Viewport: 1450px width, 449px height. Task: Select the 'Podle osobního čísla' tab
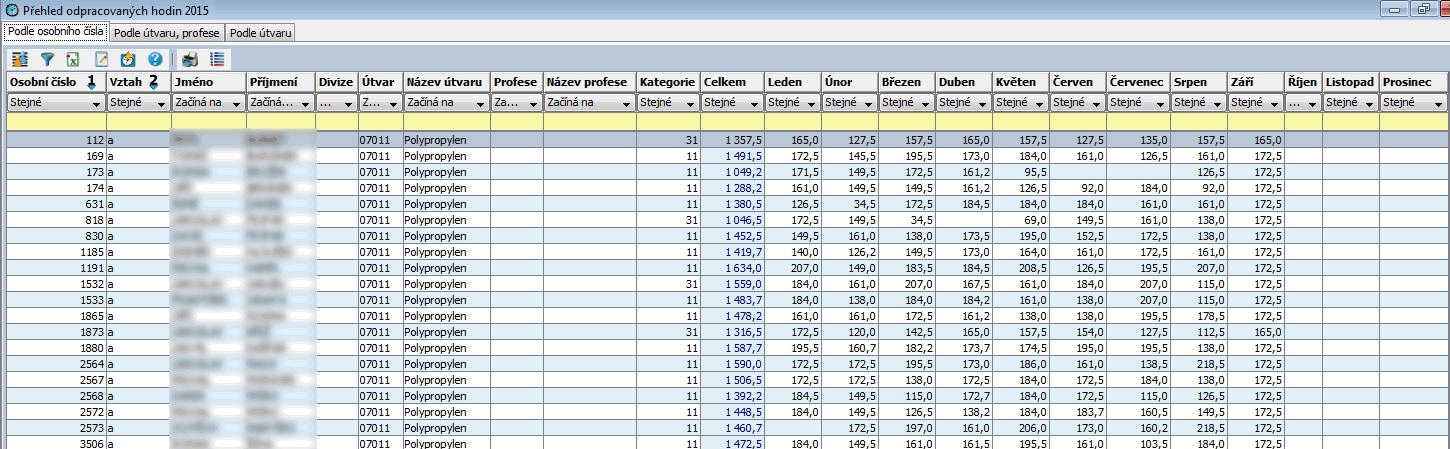[56, 32]
